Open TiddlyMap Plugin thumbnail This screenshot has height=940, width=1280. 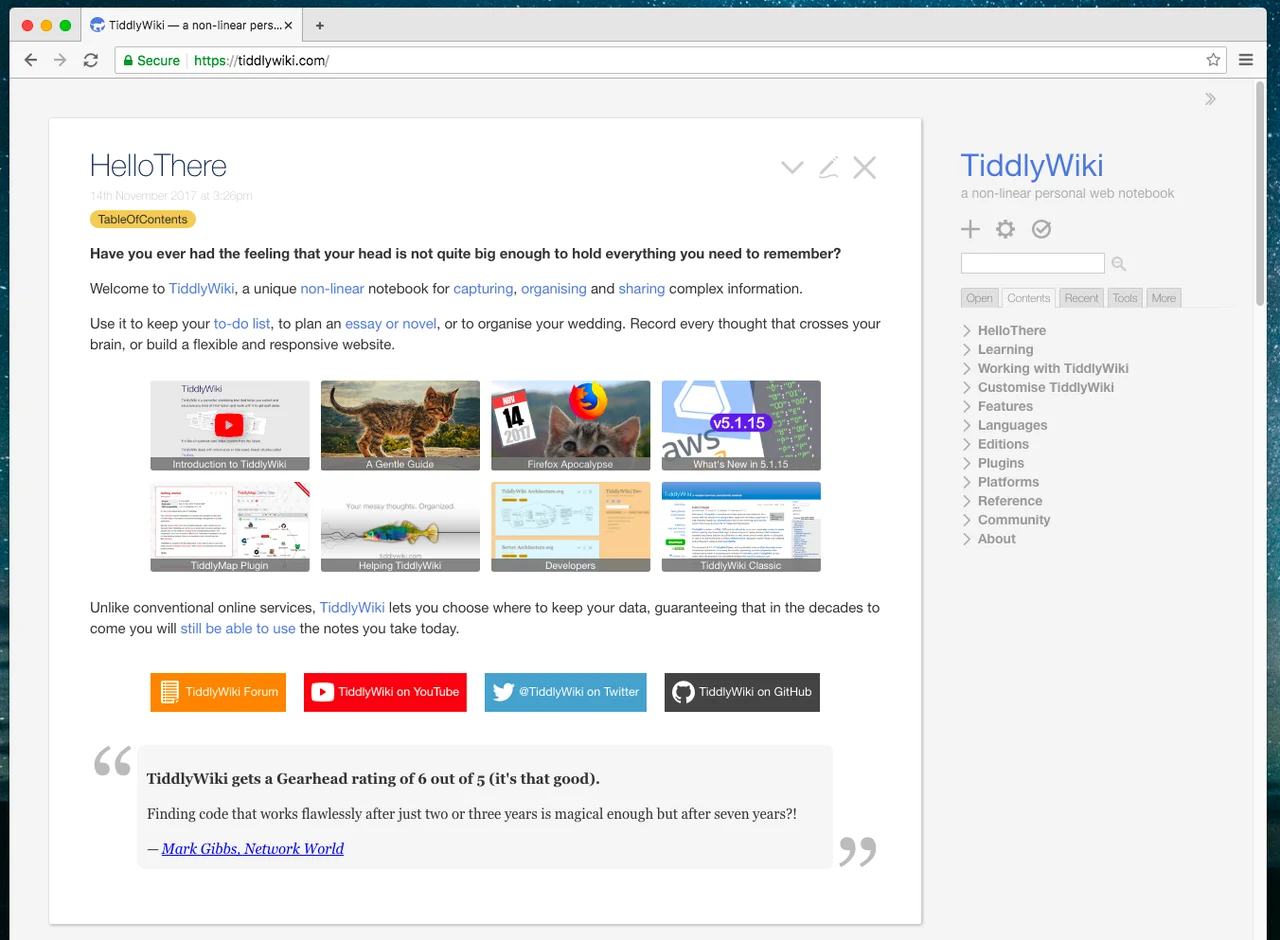230,527
